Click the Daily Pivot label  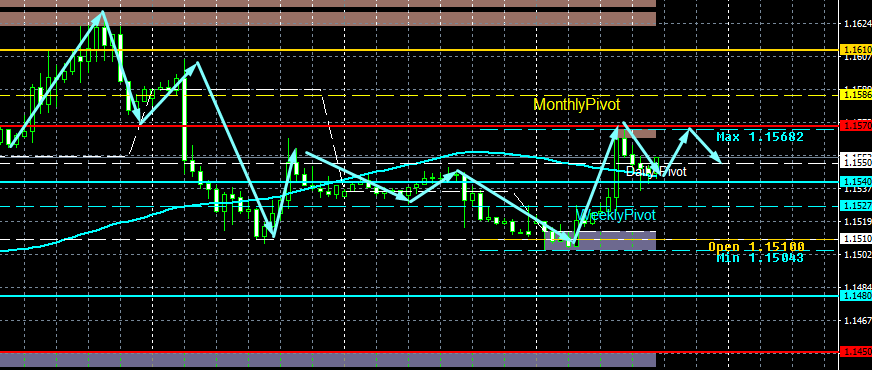point(656,171)
